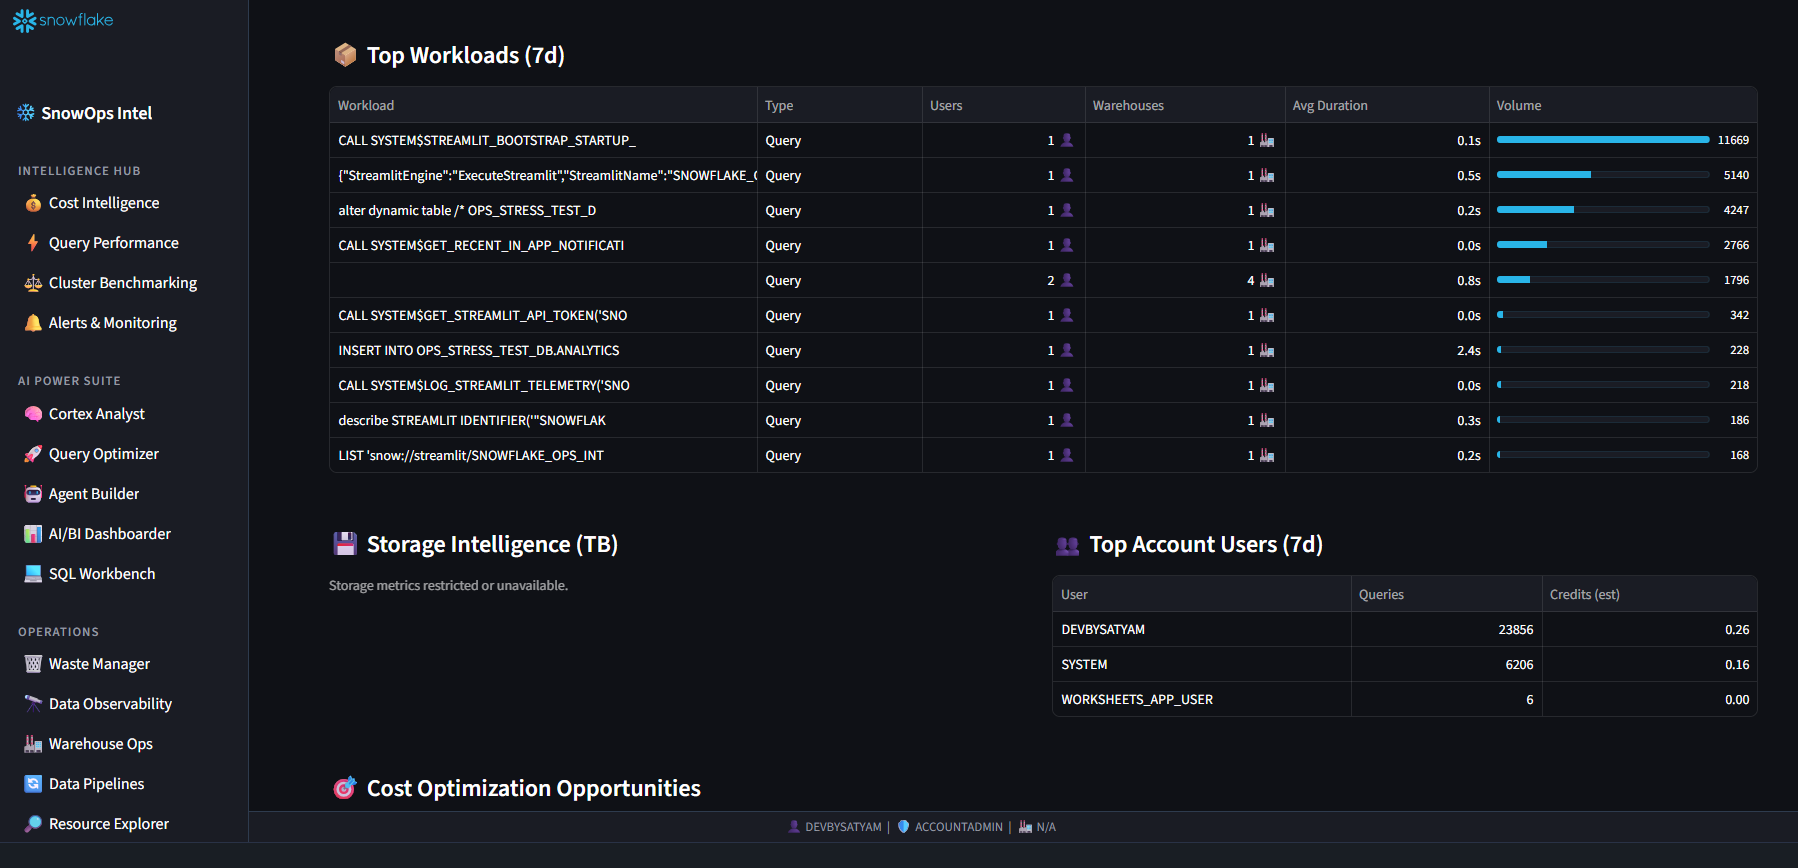
Task: Select the Query Performance lightning bolt icon
Action: click(33, 243)
